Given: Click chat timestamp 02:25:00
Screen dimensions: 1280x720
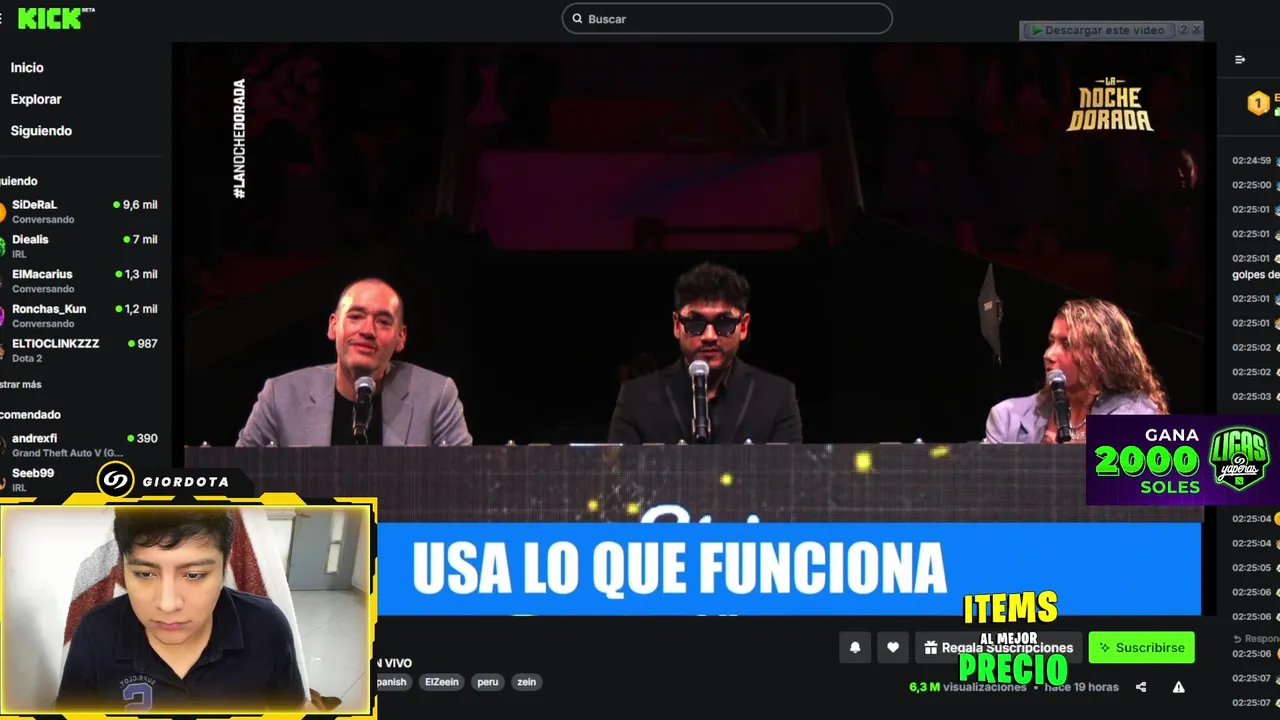Looking at the screenshot, I should pos(1251,185).
